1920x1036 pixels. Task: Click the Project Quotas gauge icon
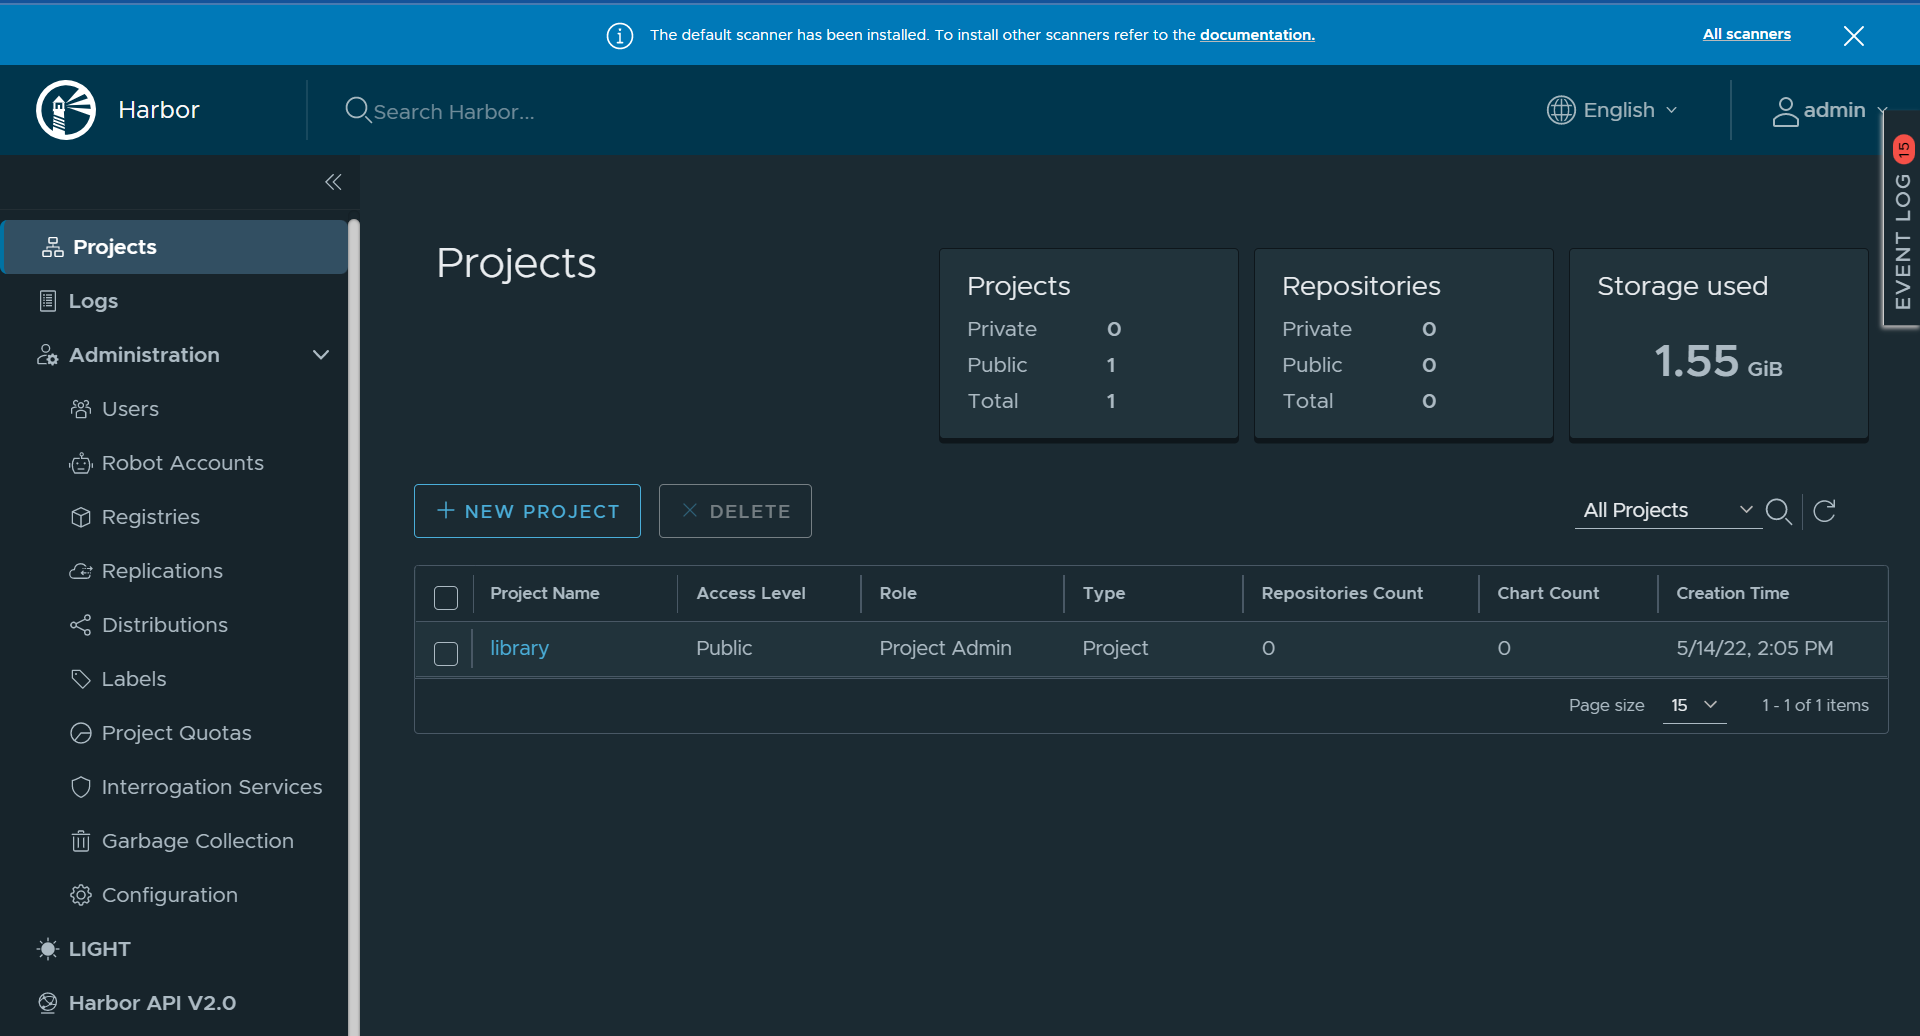(x=81, y=733)
